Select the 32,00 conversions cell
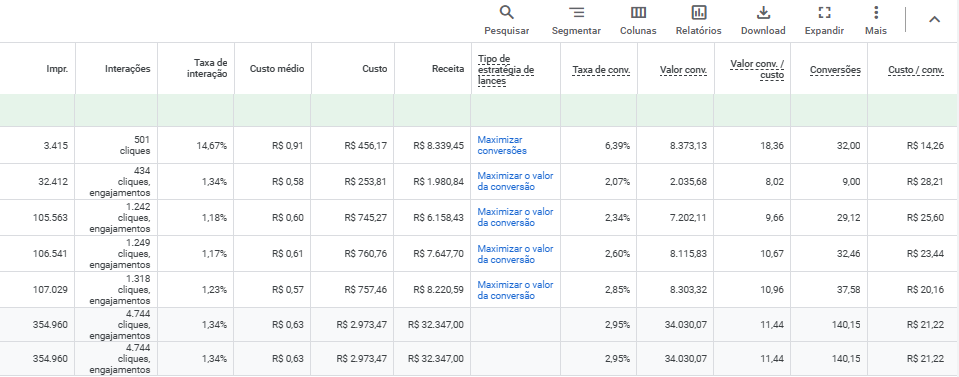The width and height of the screenshot is (959, 377). (x=848, y=146)
